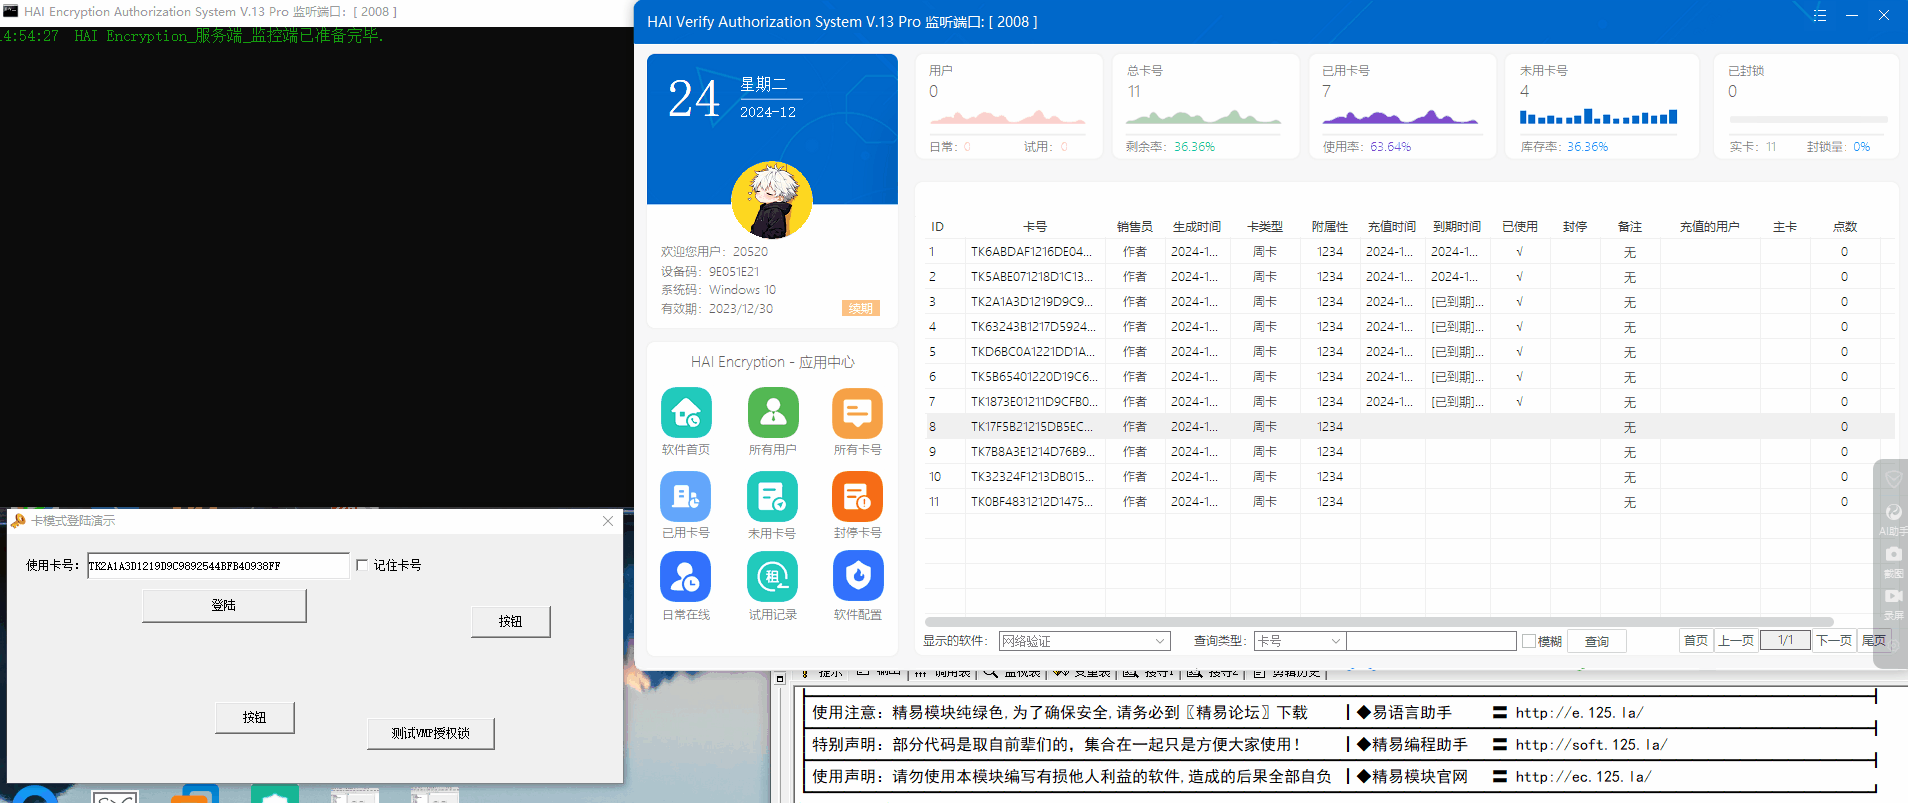Open 软件首页 in the app center
Screen dimensions: 1908x803
(686, 413)
